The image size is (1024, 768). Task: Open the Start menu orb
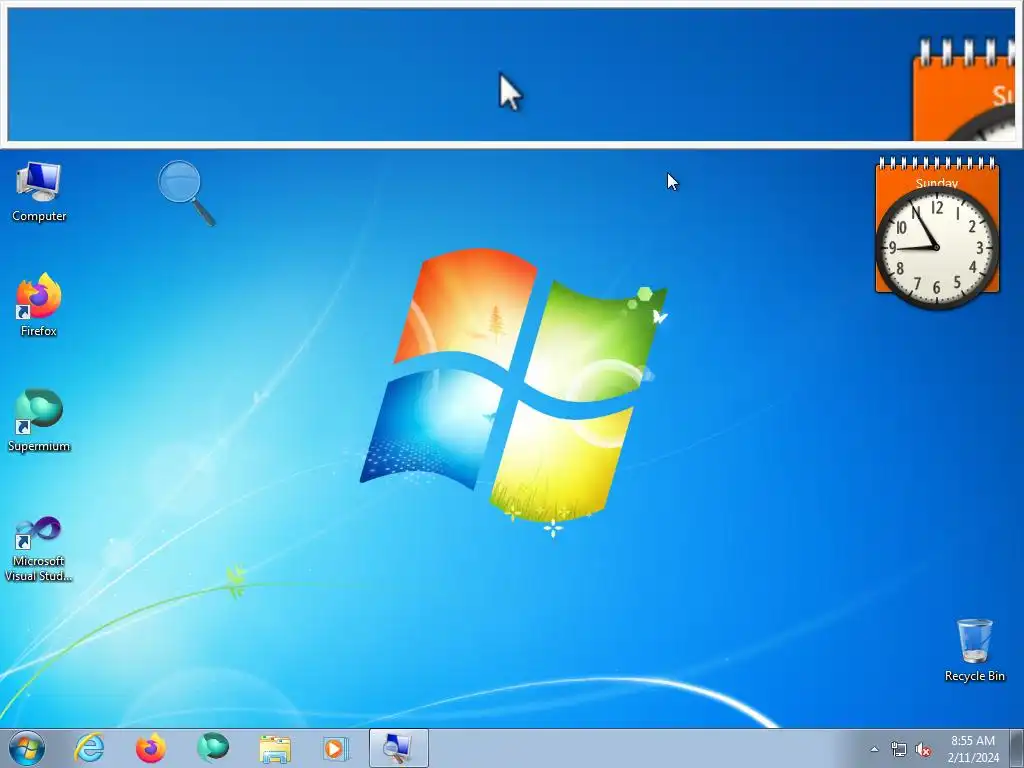coord(27,748)
